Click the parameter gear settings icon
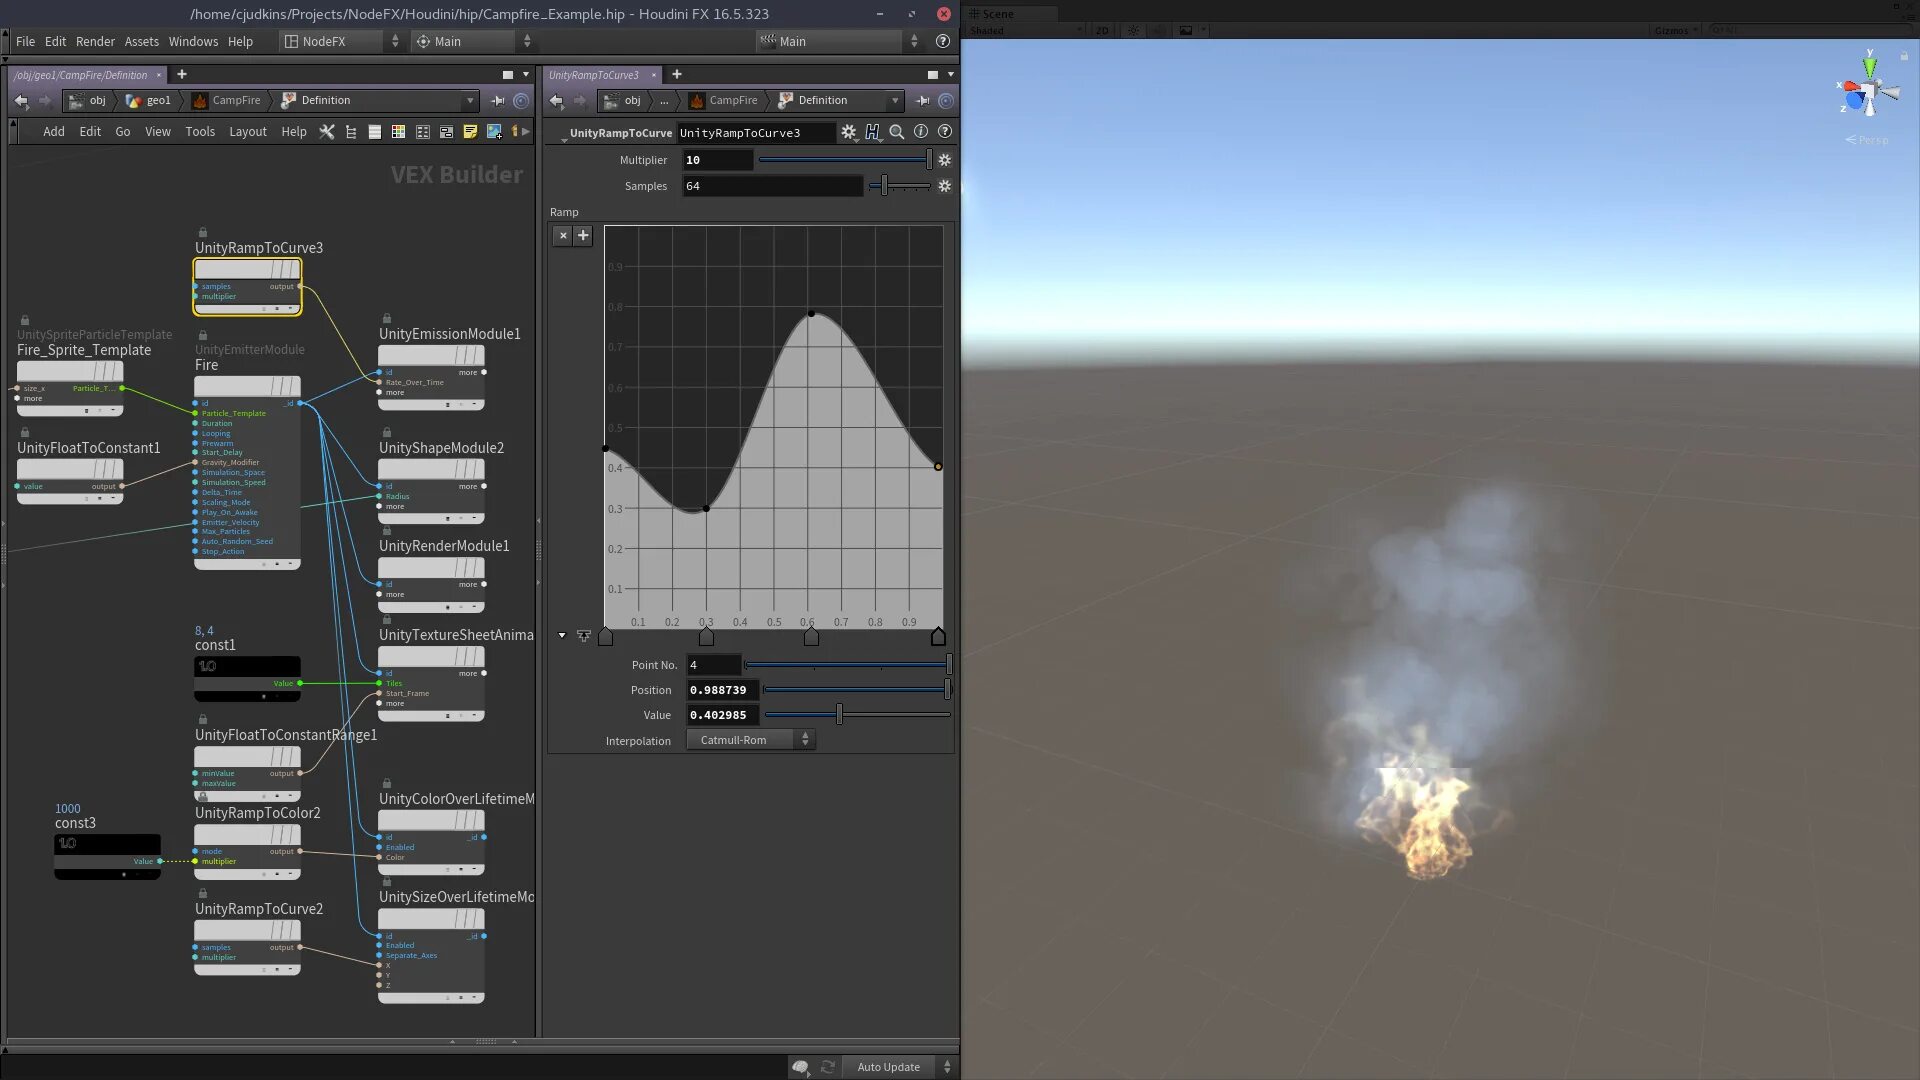Image resolution: width=1920 pixels, height=1080 pixels. click(849, 132)
